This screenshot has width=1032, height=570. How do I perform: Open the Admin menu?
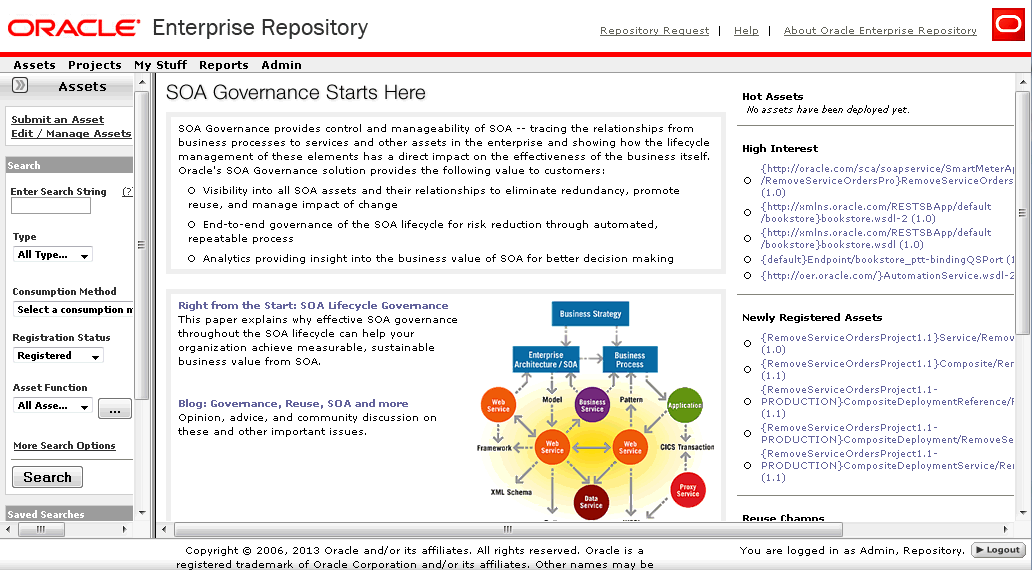[x=281, y=65]
